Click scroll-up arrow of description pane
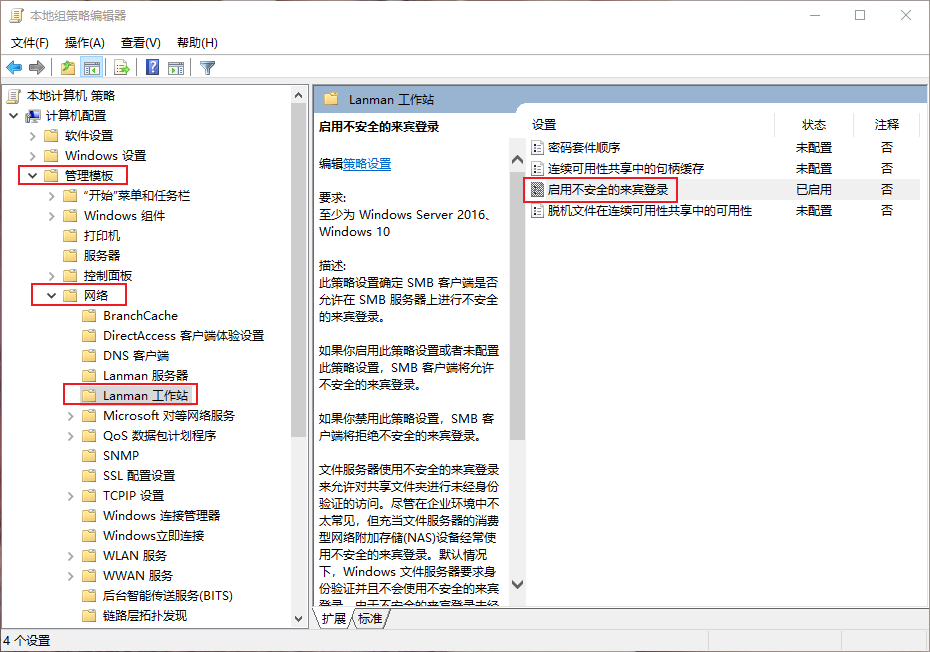This screenshot has height=652, width=930. [517, 160]
